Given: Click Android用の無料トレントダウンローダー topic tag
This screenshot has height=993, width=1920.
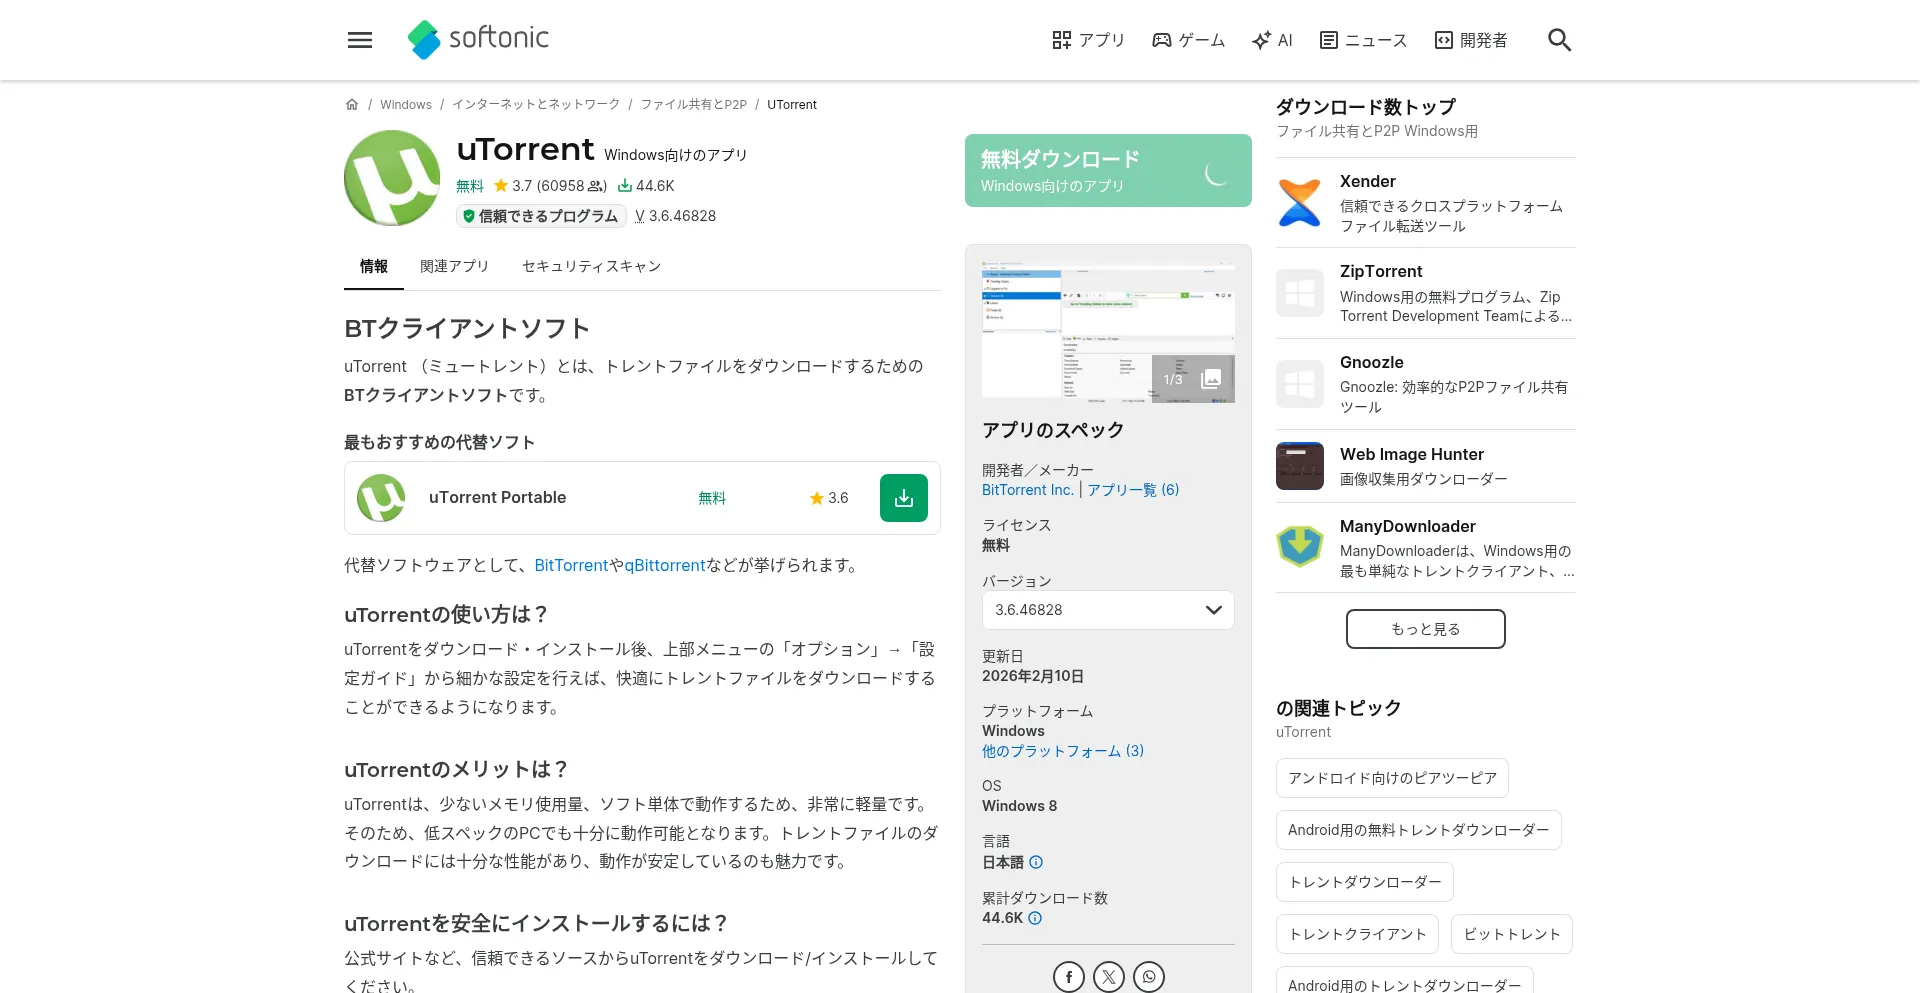Looking at the screenshot, I should click(x=1418, y=830).
